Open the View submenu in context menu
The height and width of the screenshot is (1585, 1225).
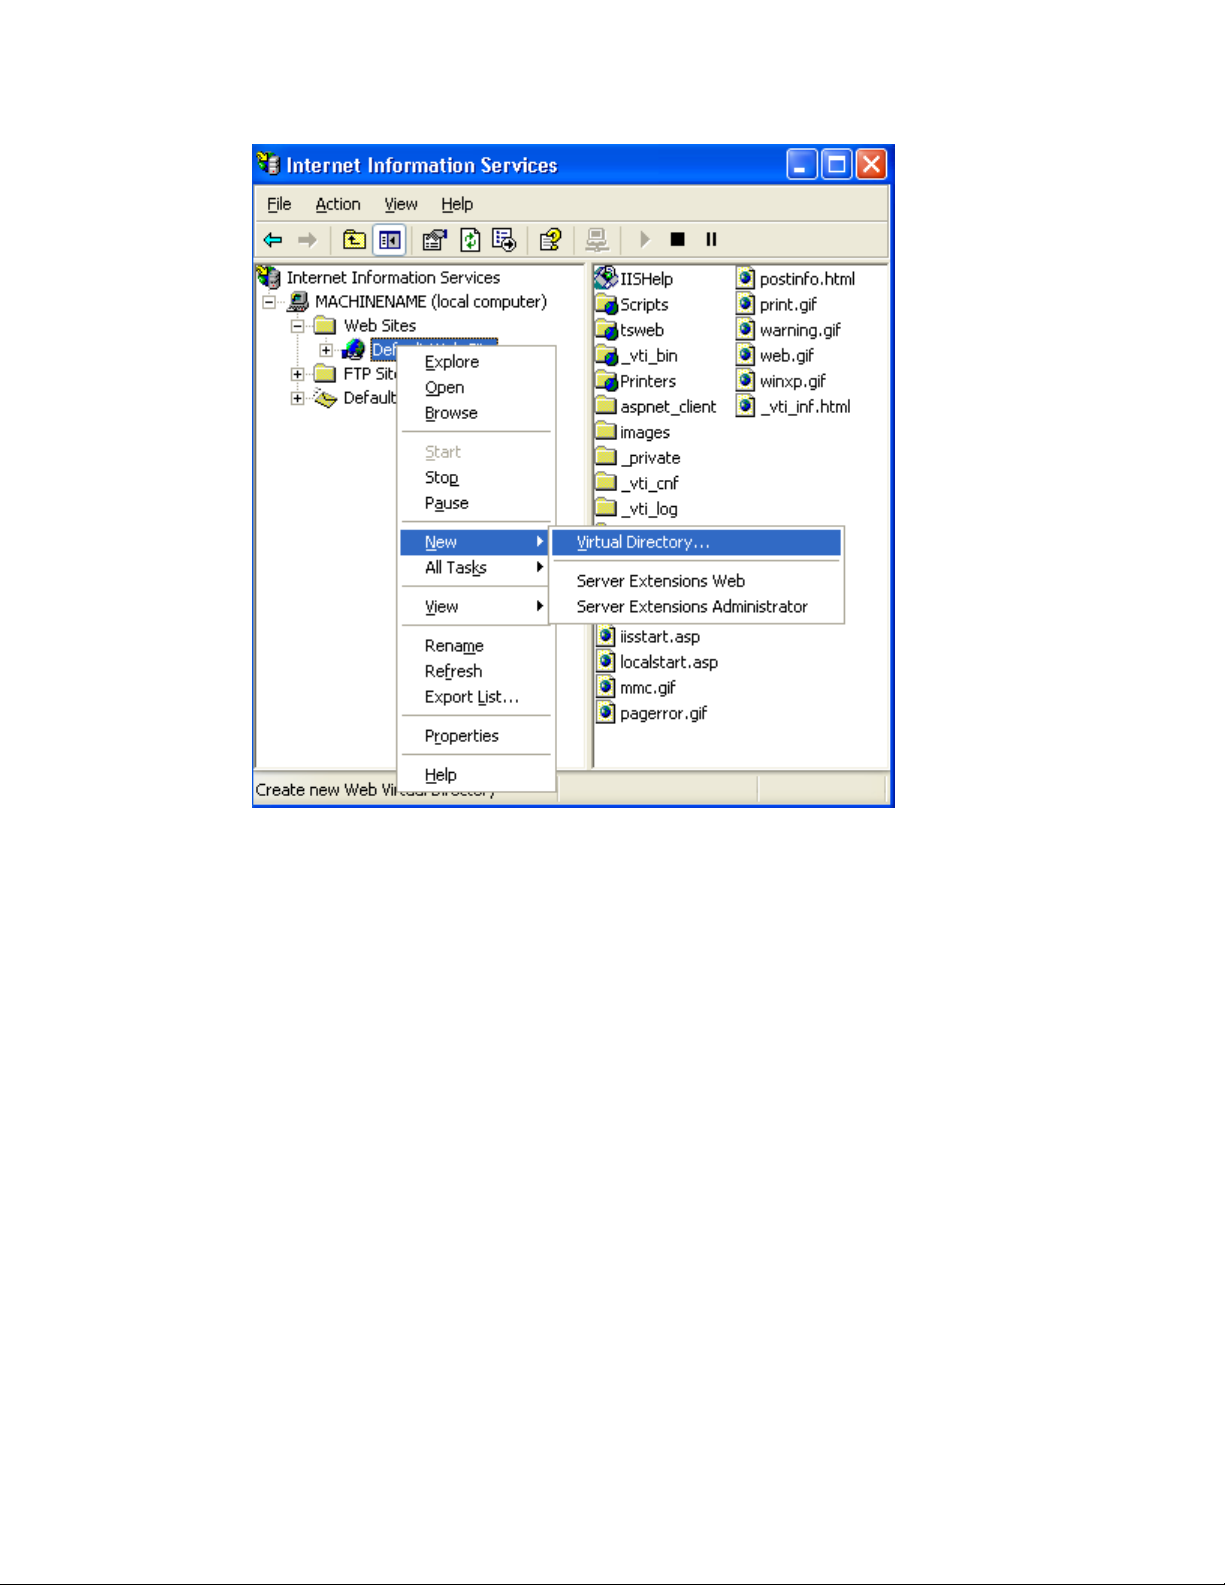click(x=476, y=607)
